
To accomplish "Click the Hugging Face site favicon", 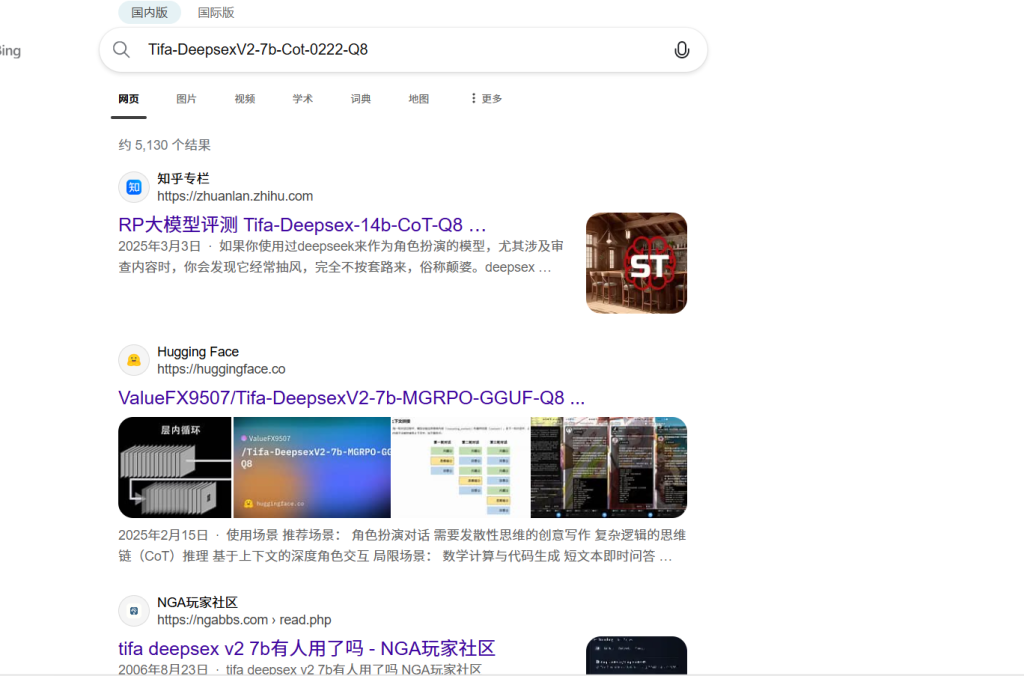I will (134, 360).
